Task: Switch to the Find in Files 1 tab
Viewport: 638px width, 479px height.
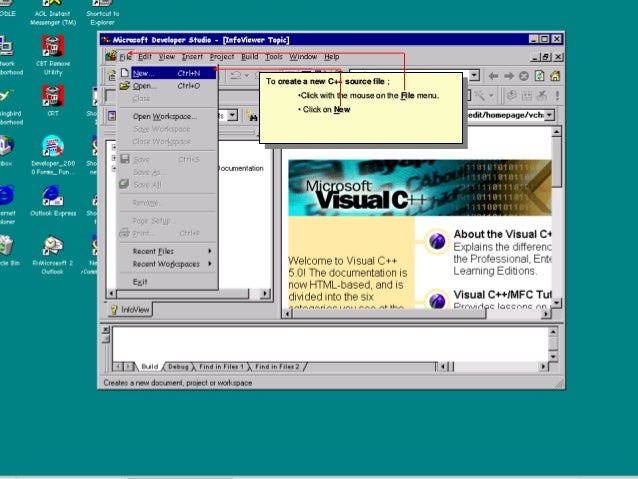Action: click(x=221, y=367)
